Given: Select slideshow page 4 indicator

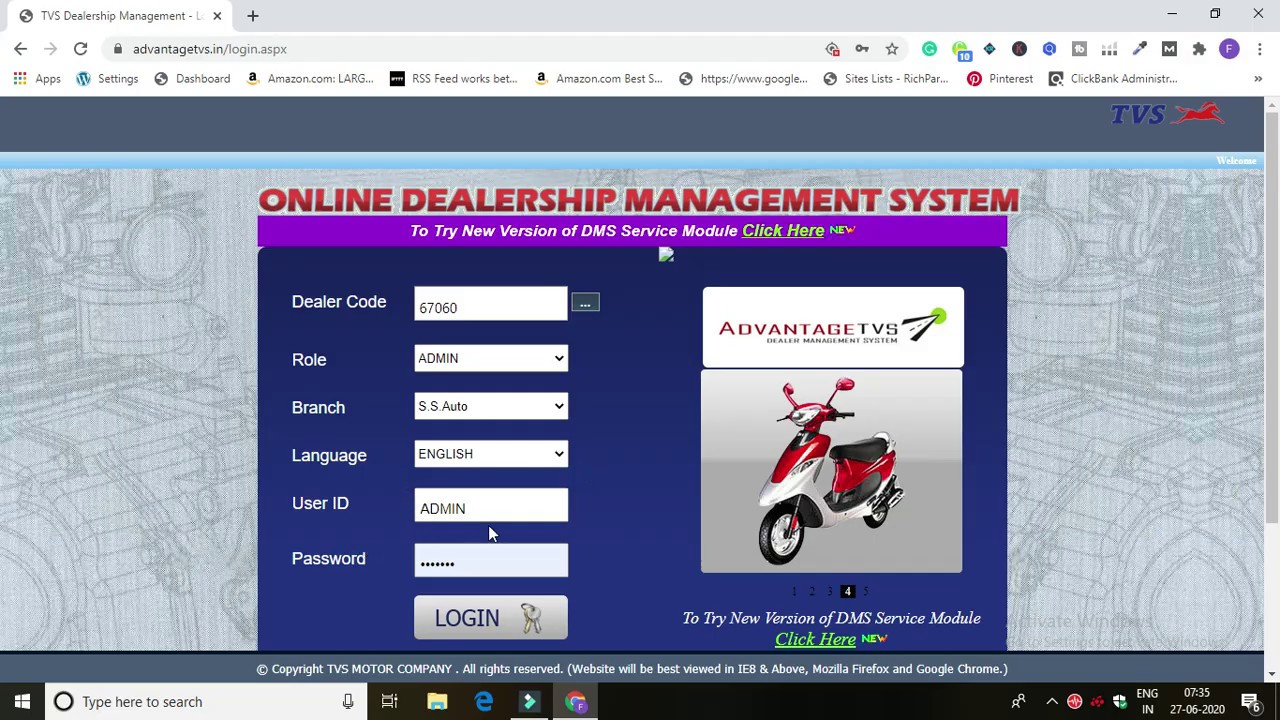Looking at the screenshot, I should (847, 591).
